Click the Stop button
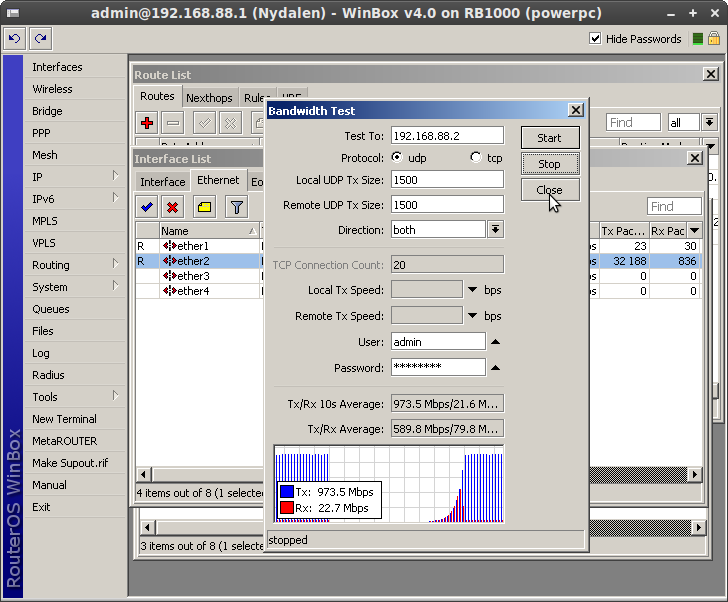 click(x=550, y=164)
